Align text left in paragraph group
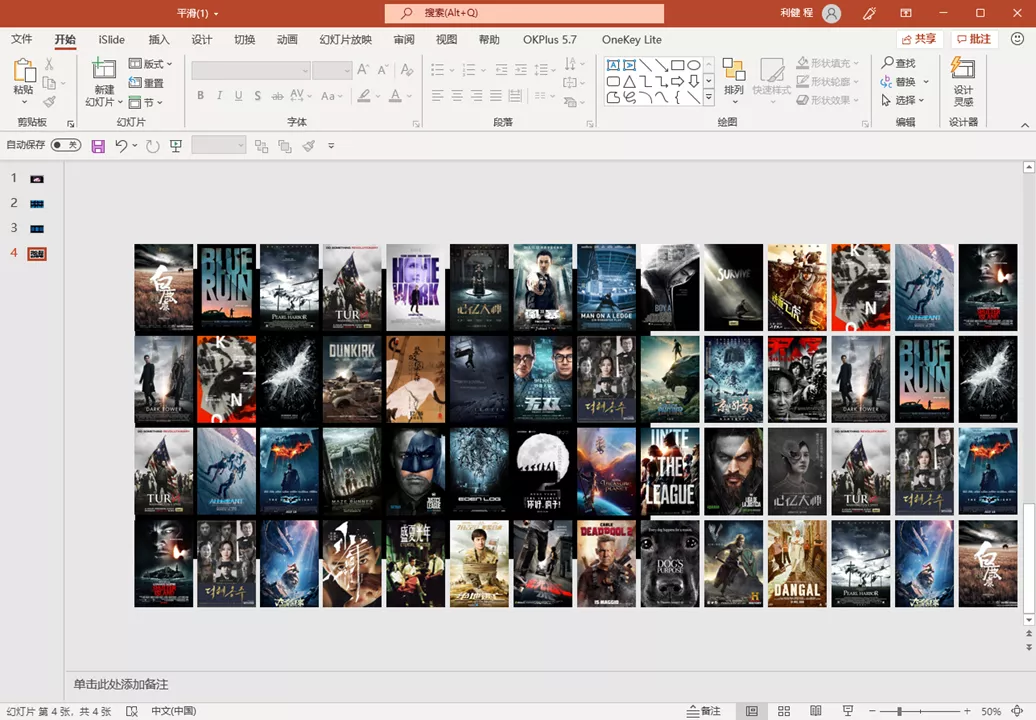This screenshot has height=720, width=1036. coord(437,96)
